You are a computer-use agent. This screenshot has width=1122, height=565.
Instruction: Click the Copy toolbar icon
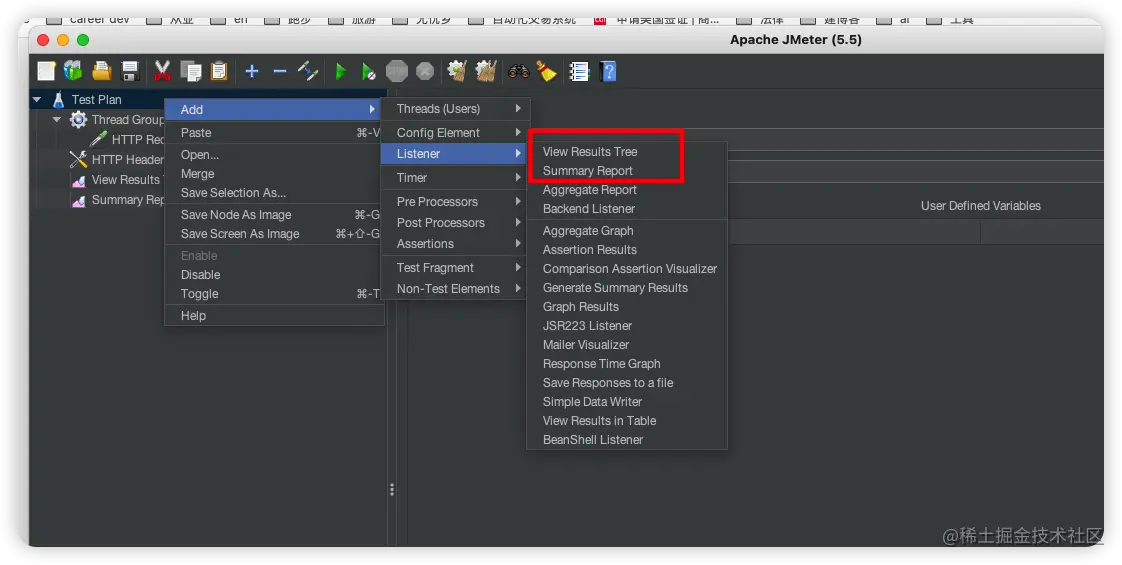pos(191,71)
